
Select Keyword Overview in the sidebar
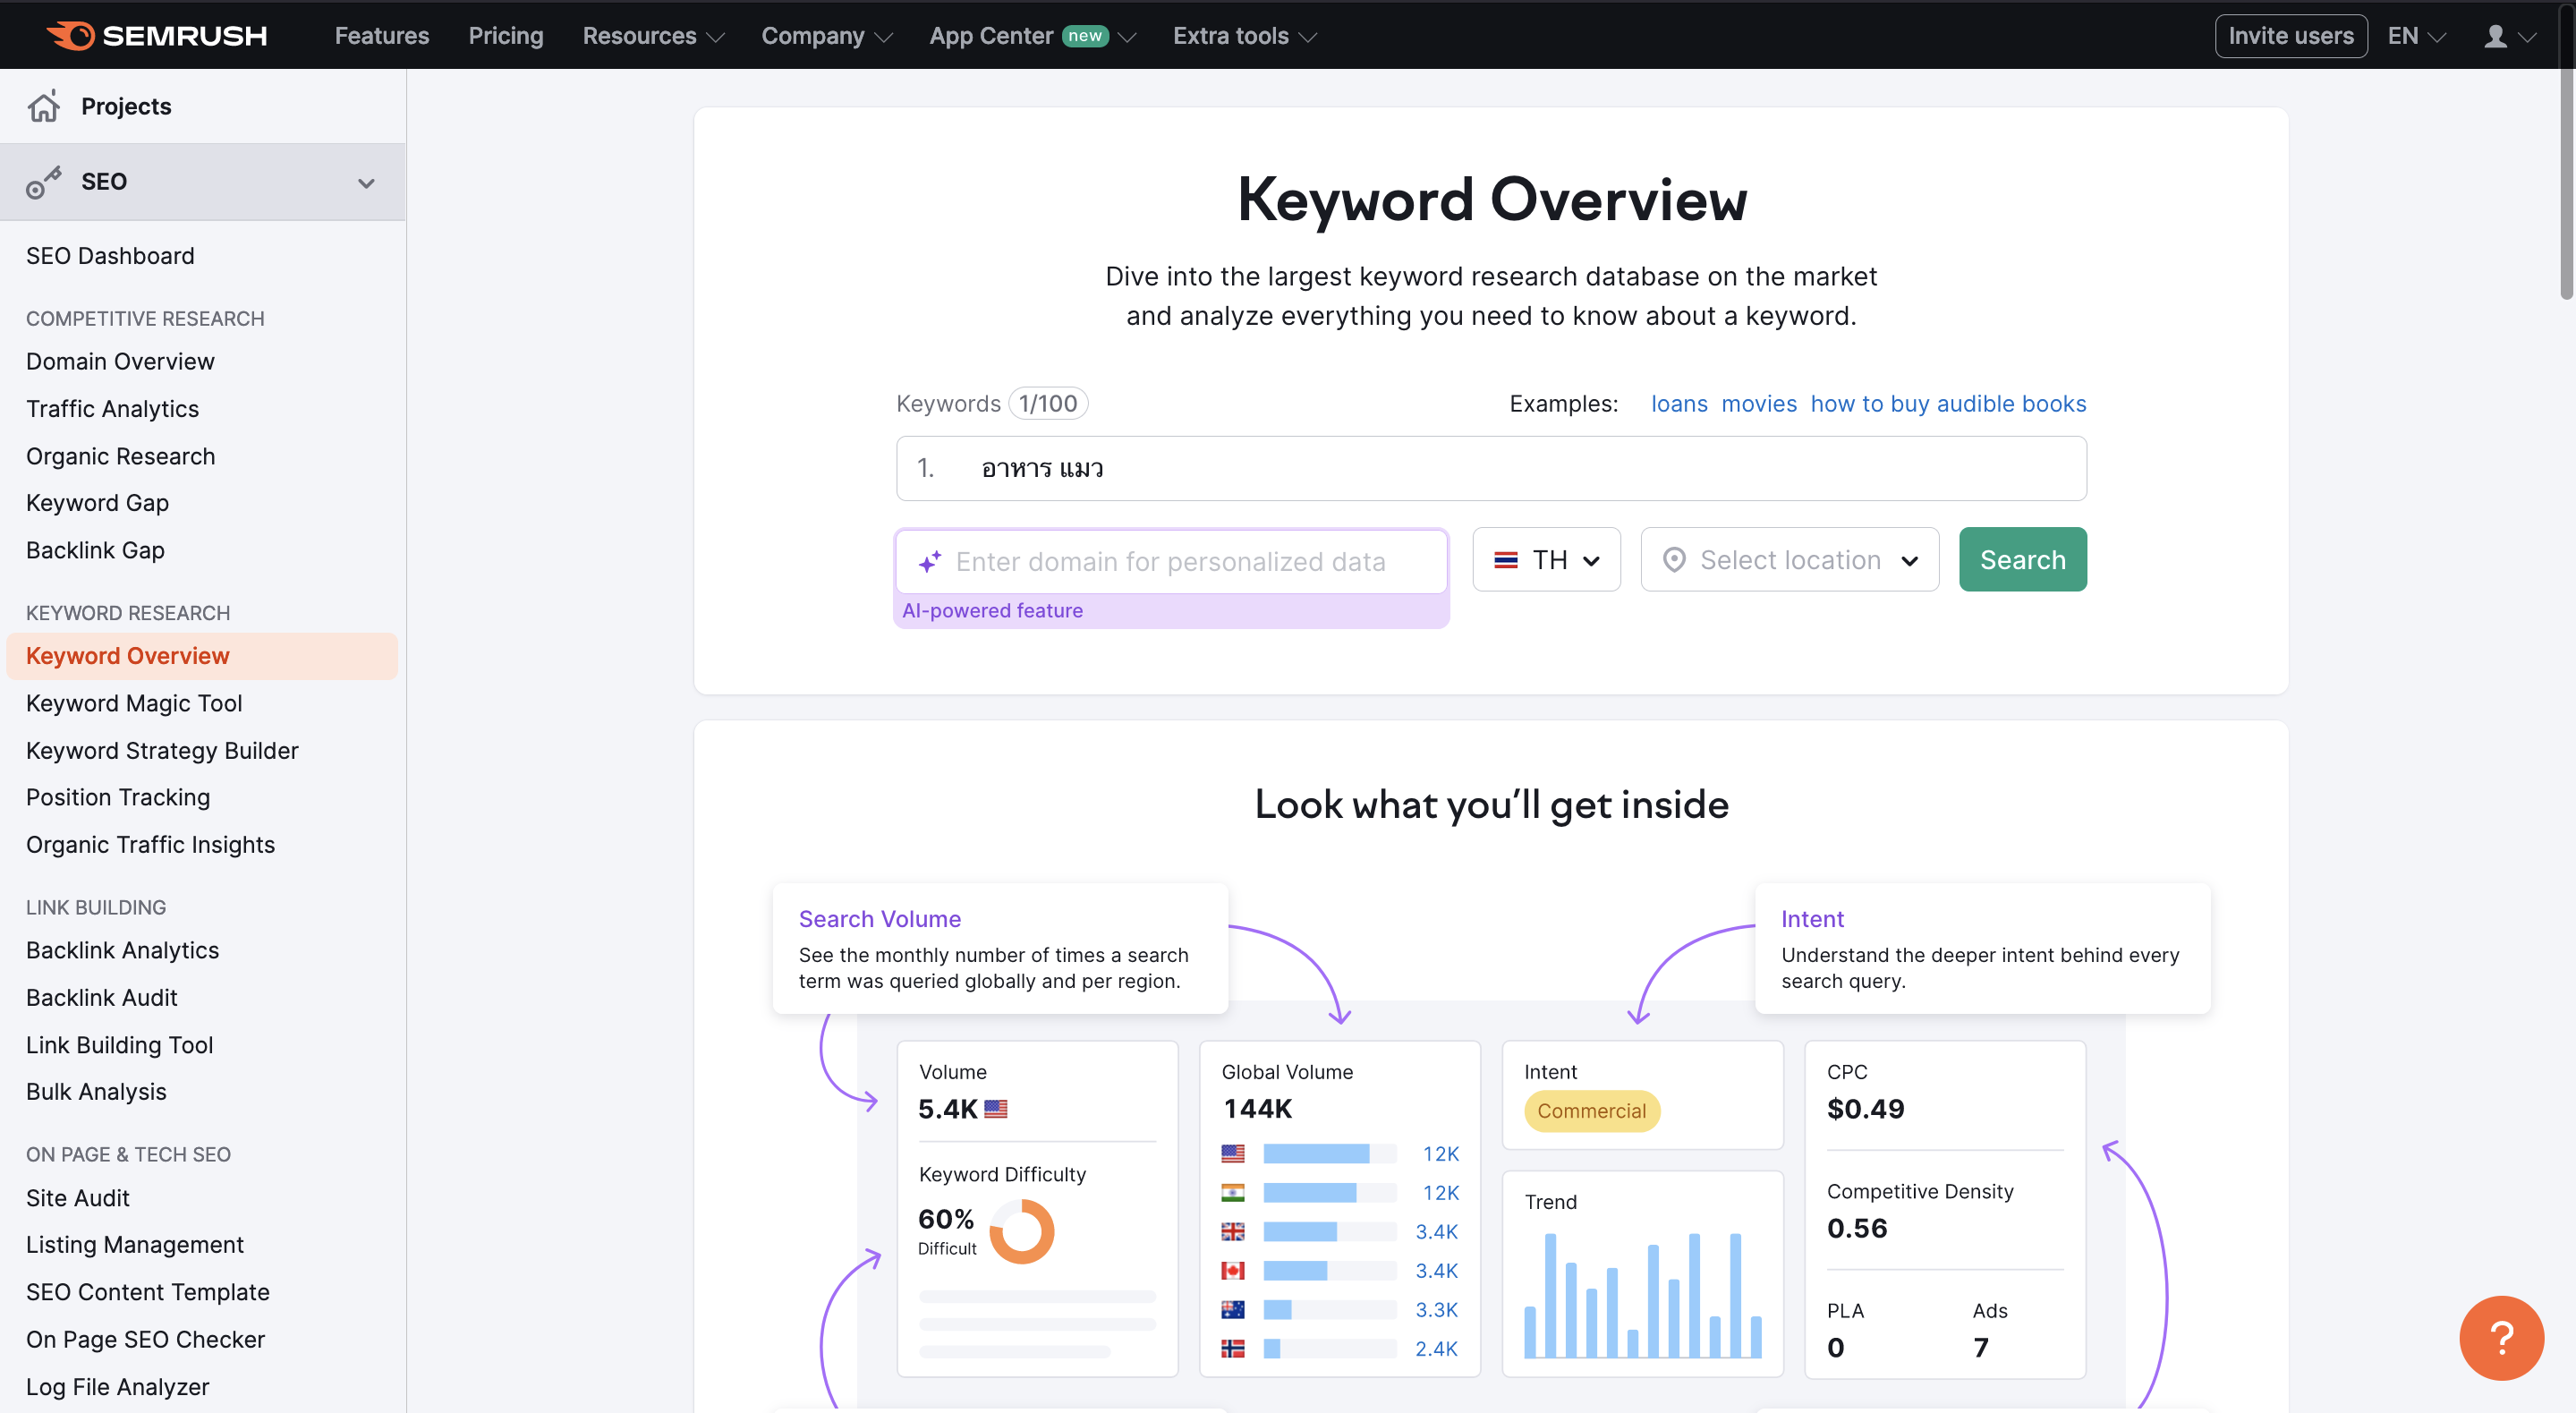[202, 656]
